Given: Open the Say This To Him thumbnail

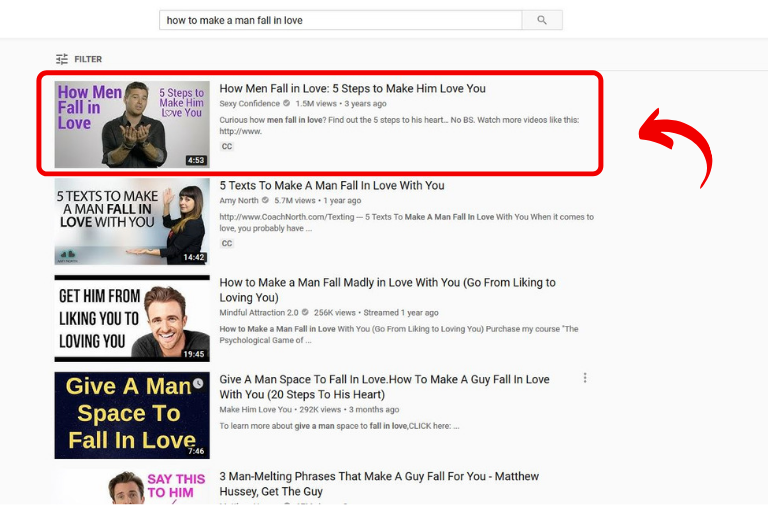Looking at the screenshot, I should (132, 487).
